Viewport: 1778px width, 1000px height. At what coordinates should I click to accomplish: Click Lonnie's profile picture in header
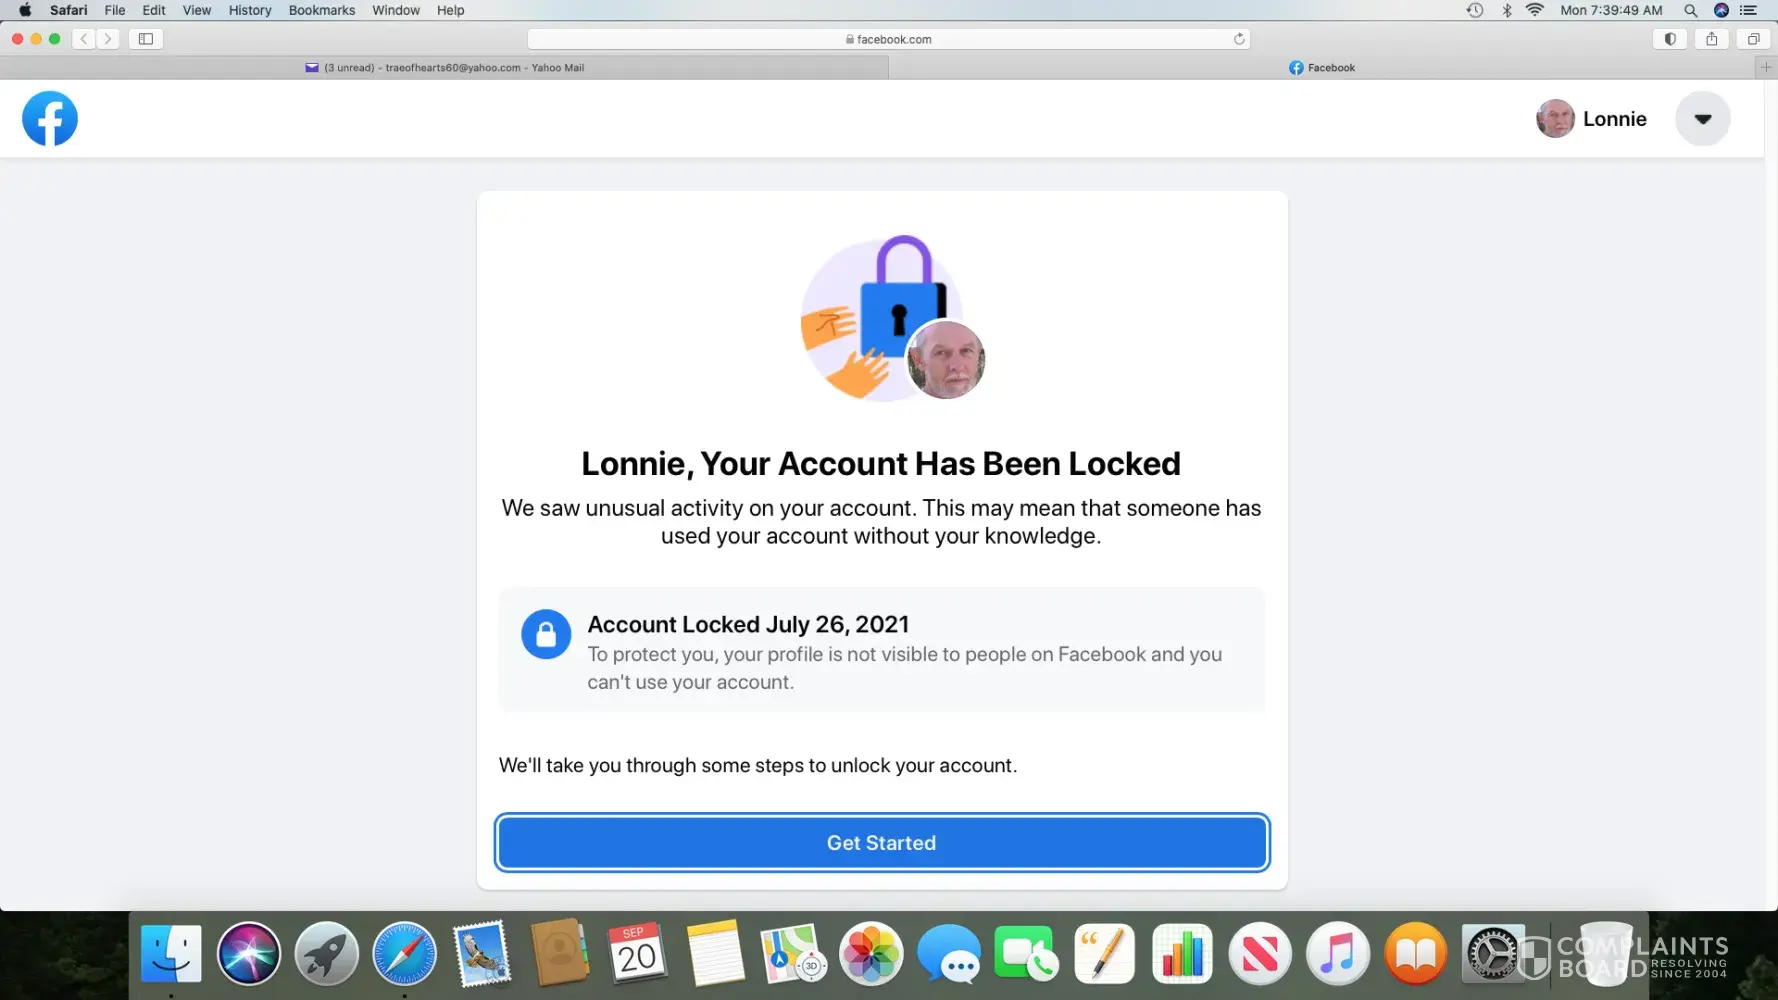1555,119
